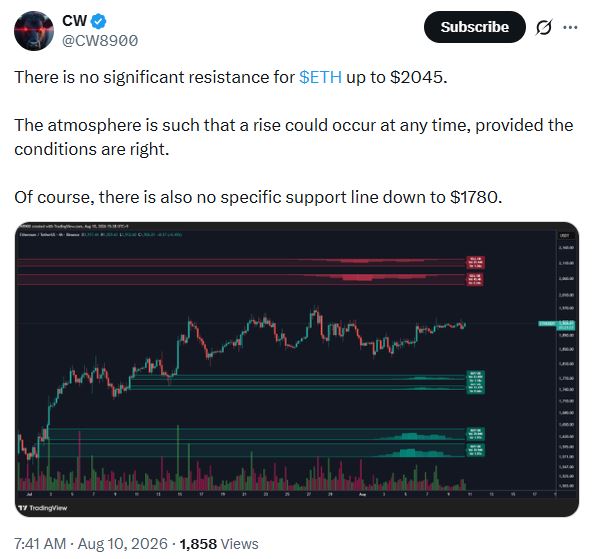This screenshot has height=559, width=595.
Task: Subscribe to CW's account
Action: coord(474,27)
